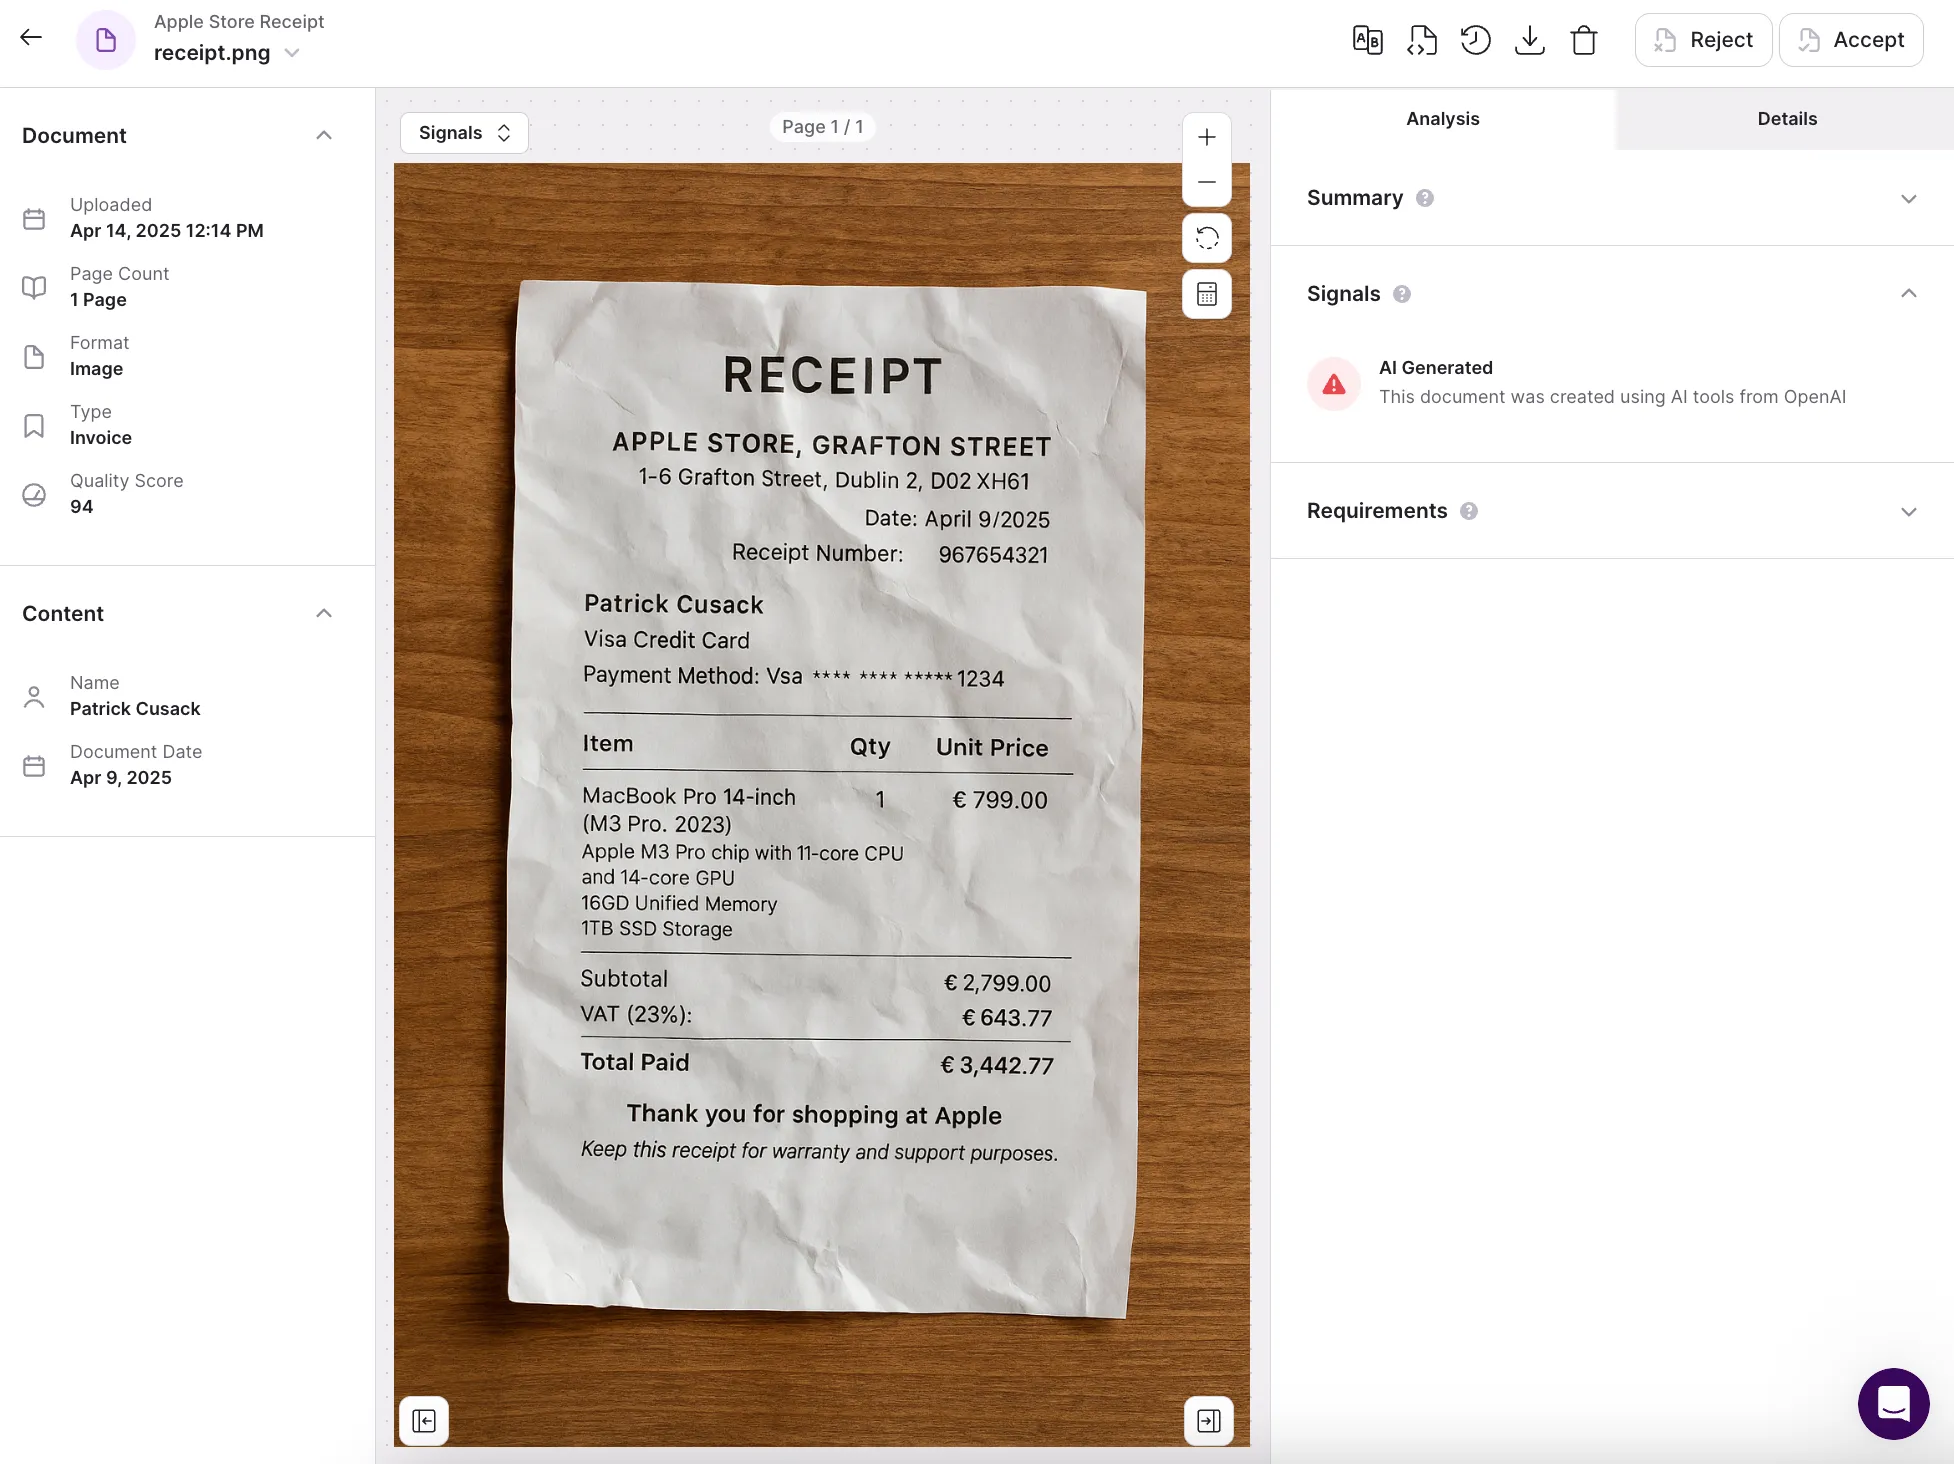
Task: Toggle the left sidebar panel
Action: point(424,1421)
